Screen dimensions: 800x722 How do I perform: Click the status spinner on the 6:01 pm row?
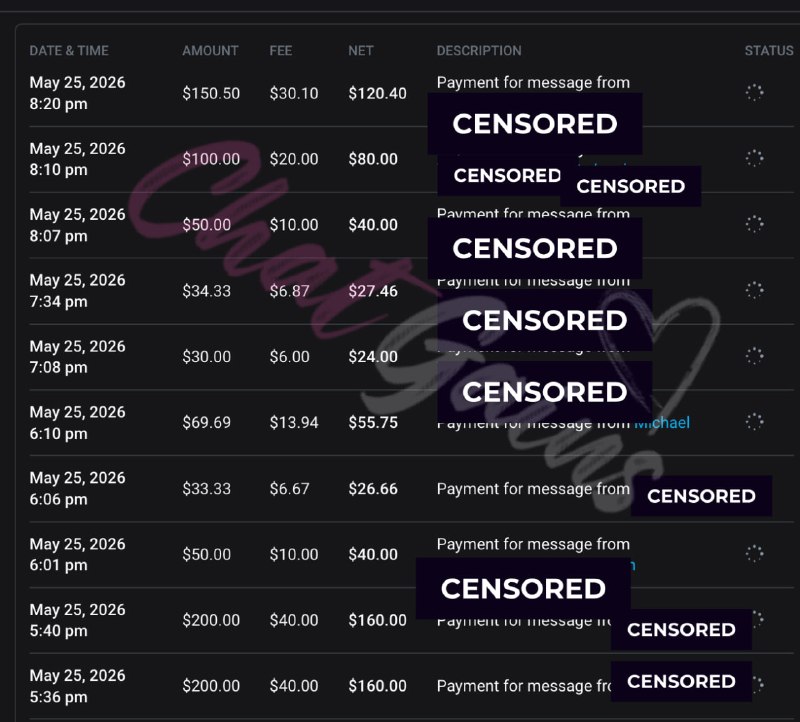pyautogui.click(x=755, y=554)
